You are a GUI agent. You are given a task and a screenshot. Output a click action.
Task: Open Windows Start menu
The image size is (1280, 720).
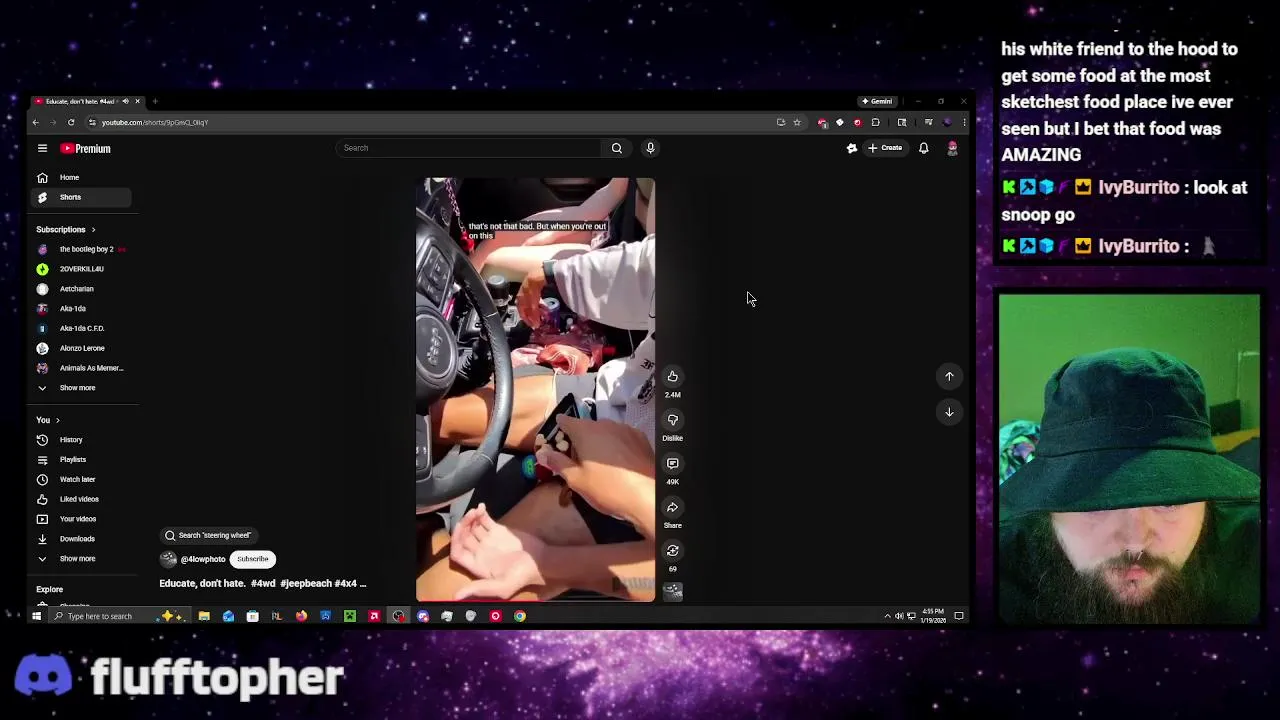click(x=36, y=616)
